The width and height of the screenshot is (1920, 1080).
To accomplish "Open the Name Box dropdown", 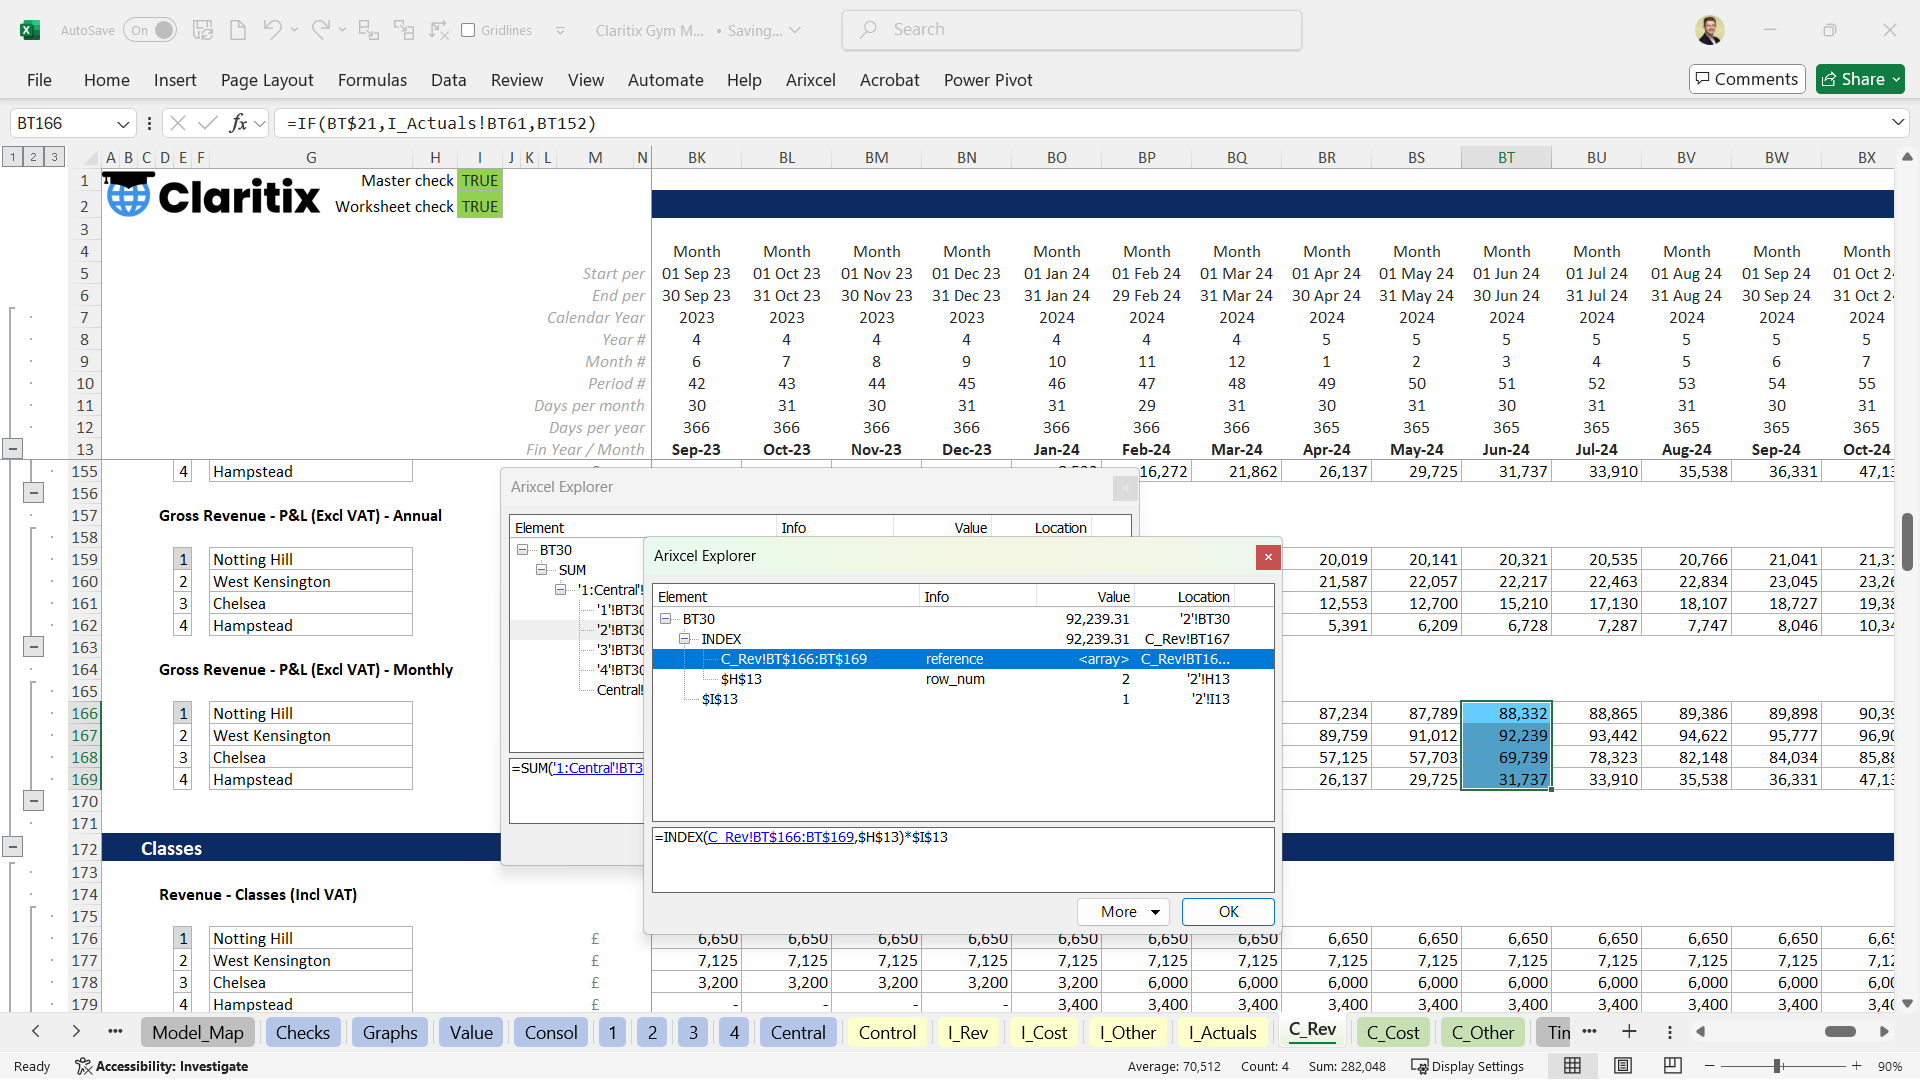I will point(123,124).
